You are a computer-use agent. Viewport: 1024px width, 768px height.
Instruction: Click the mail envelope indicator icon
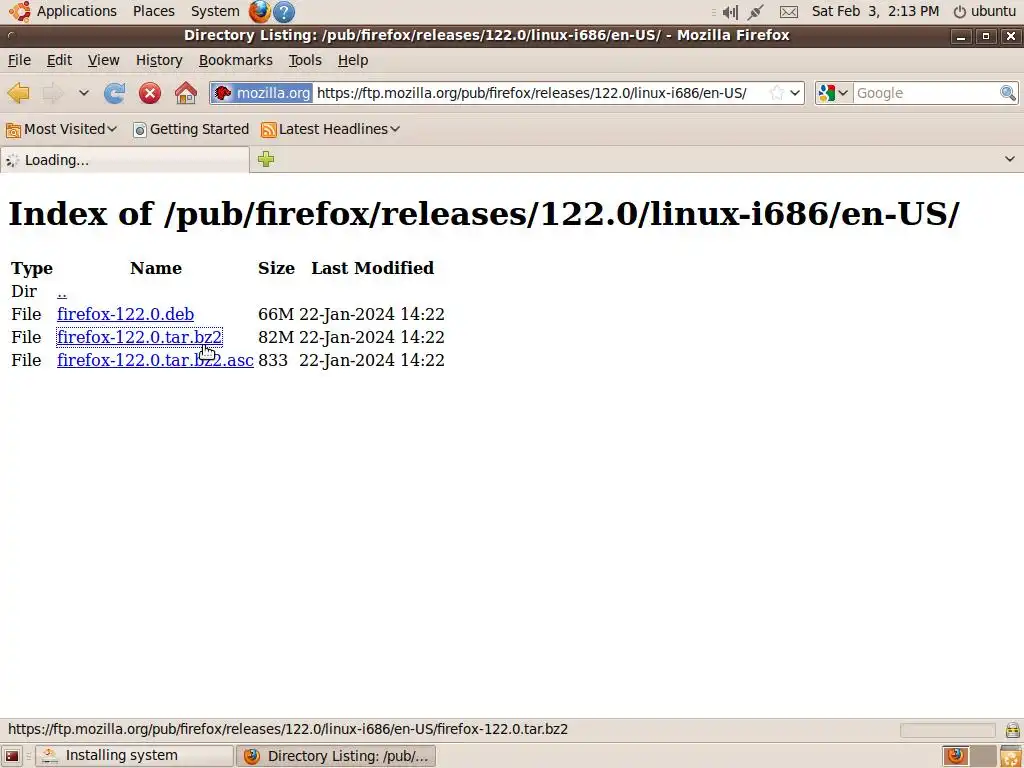click(789, 12)
